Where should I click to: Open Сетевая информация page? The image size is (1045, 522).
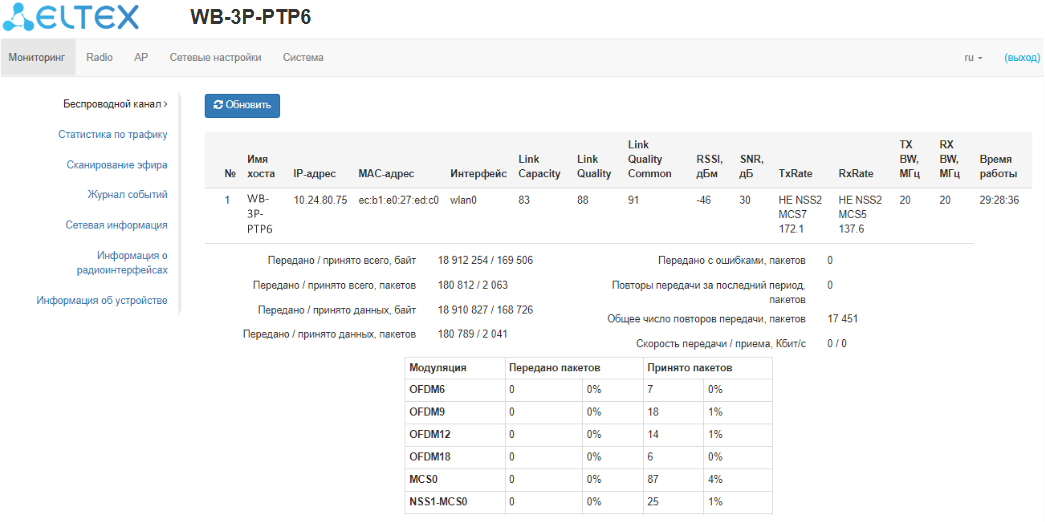click(x=116, y=225)
